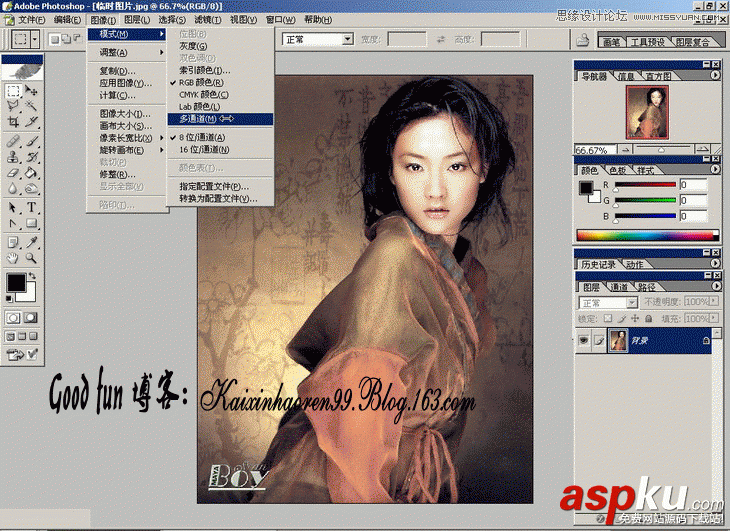This screenshot has height=531, width=730.
Task: Select the Eyedropper tool
Action: coord(31,242)
